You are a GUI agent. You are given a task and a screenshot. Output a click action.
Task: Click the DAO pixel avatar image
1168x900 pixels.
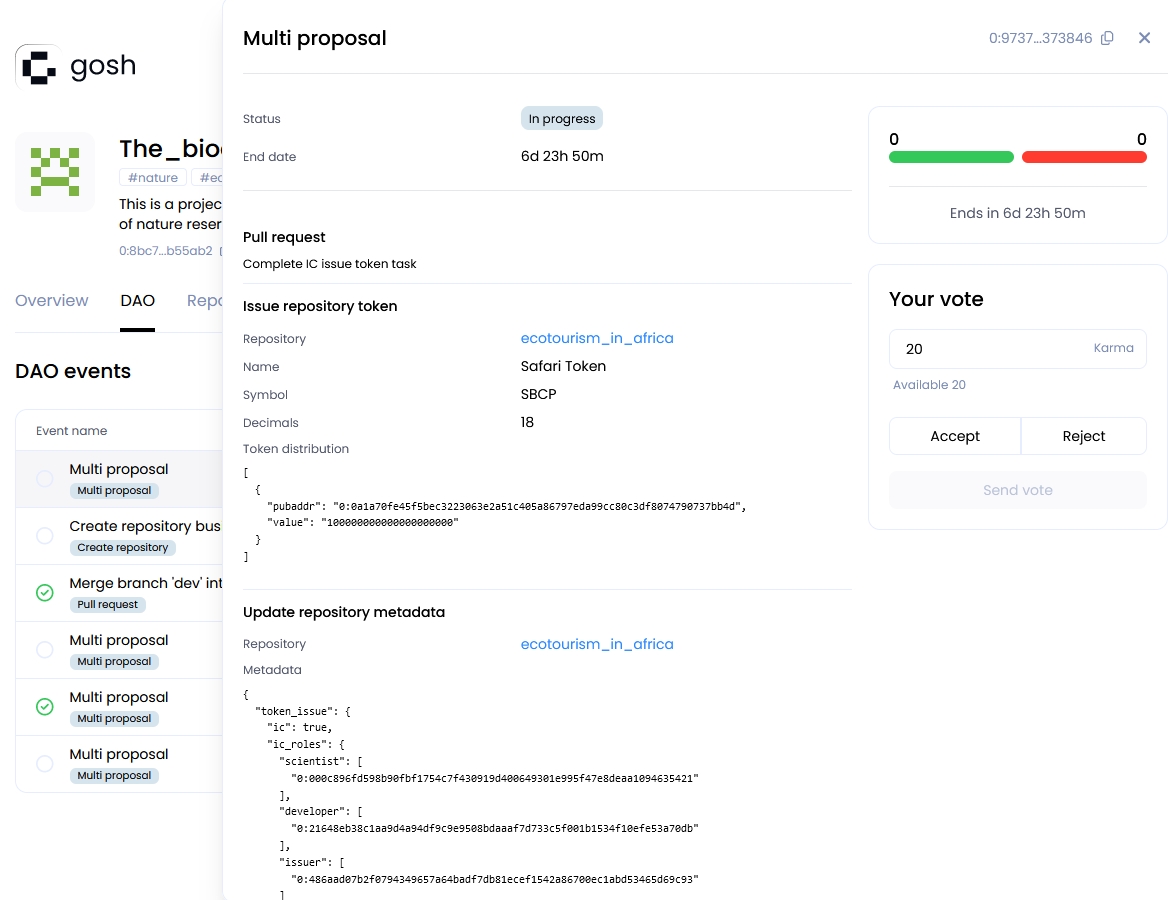[55, 172]
